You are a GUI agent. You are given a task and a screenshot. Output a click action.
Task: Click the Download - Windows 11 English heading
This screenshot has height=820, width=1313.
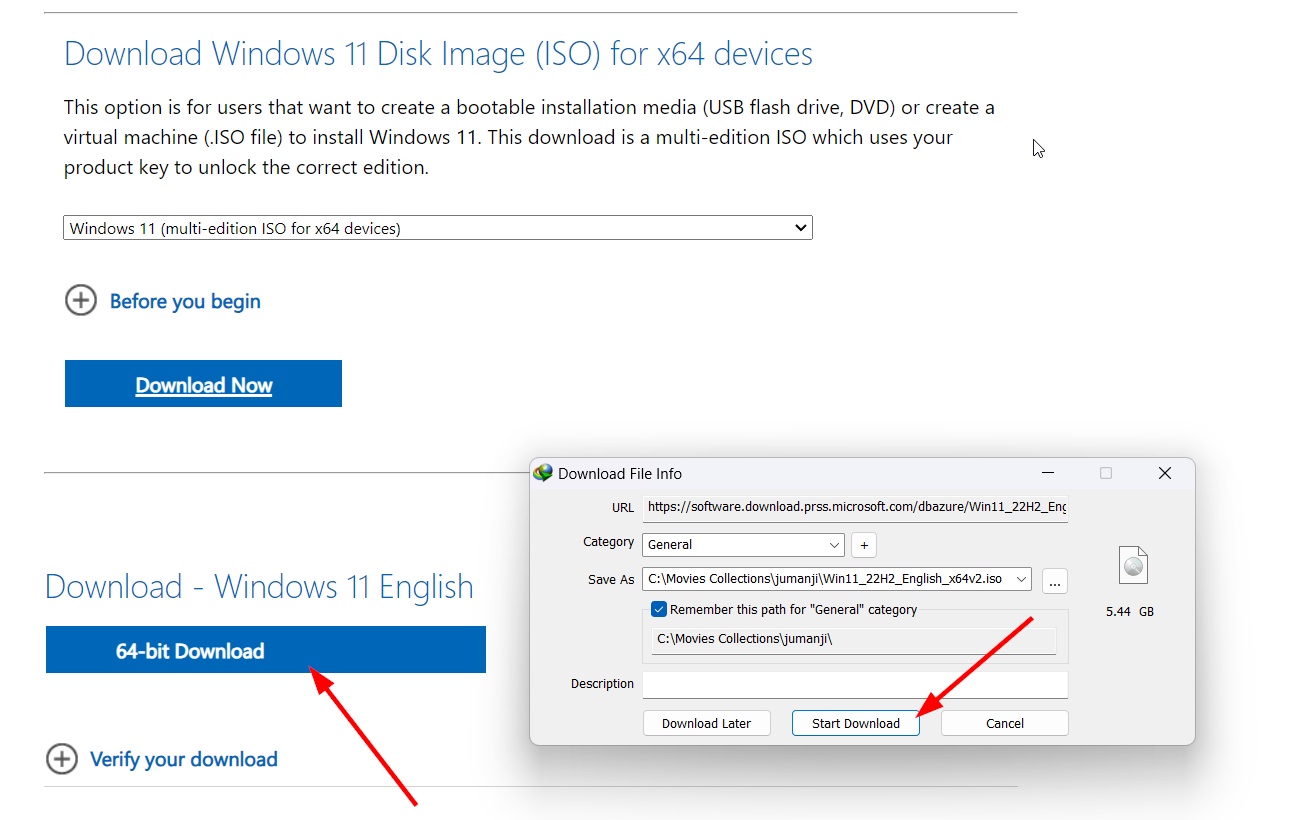coord(259,587)
